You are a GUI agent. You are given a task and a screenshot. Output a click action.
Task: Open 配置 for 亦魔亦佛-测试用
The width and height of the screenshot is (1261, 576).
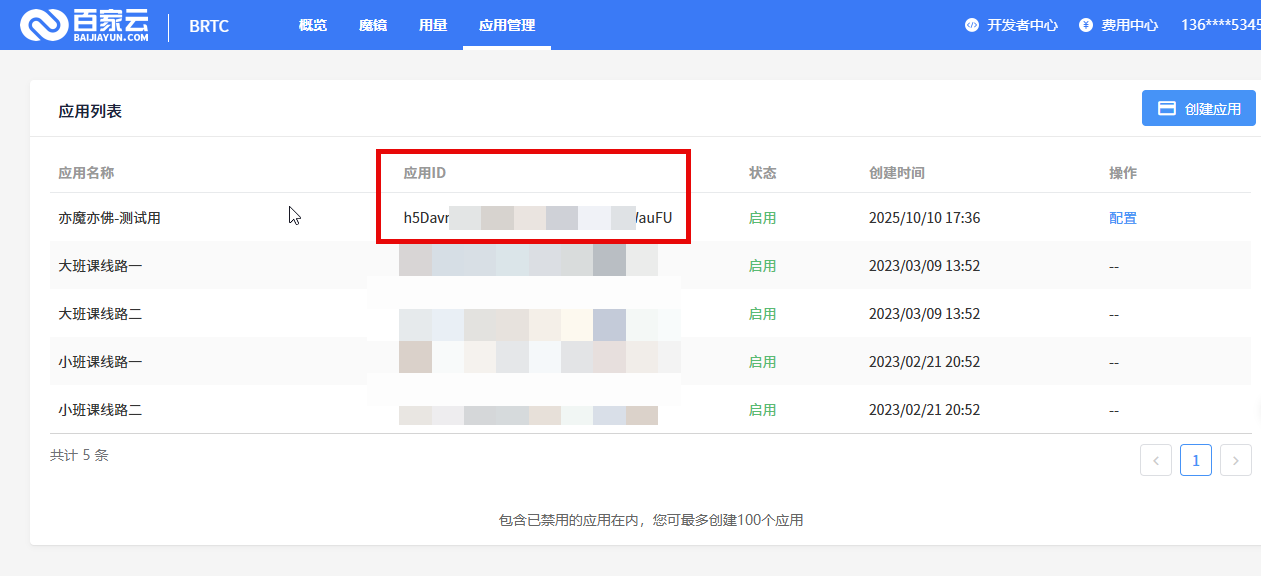click(1123, 218)
